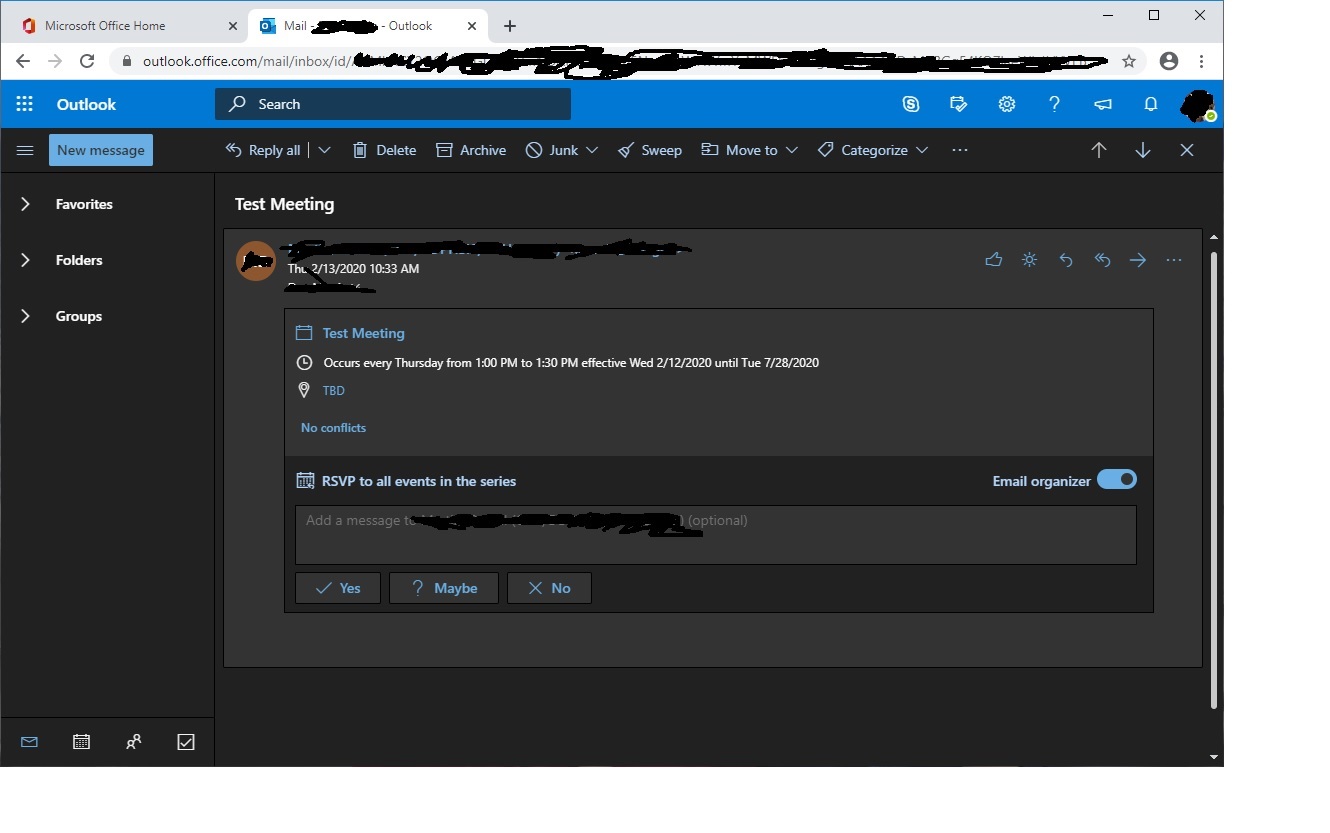Like the message with thumbs-up icon

pyautogui.click(x=994, y=260)
